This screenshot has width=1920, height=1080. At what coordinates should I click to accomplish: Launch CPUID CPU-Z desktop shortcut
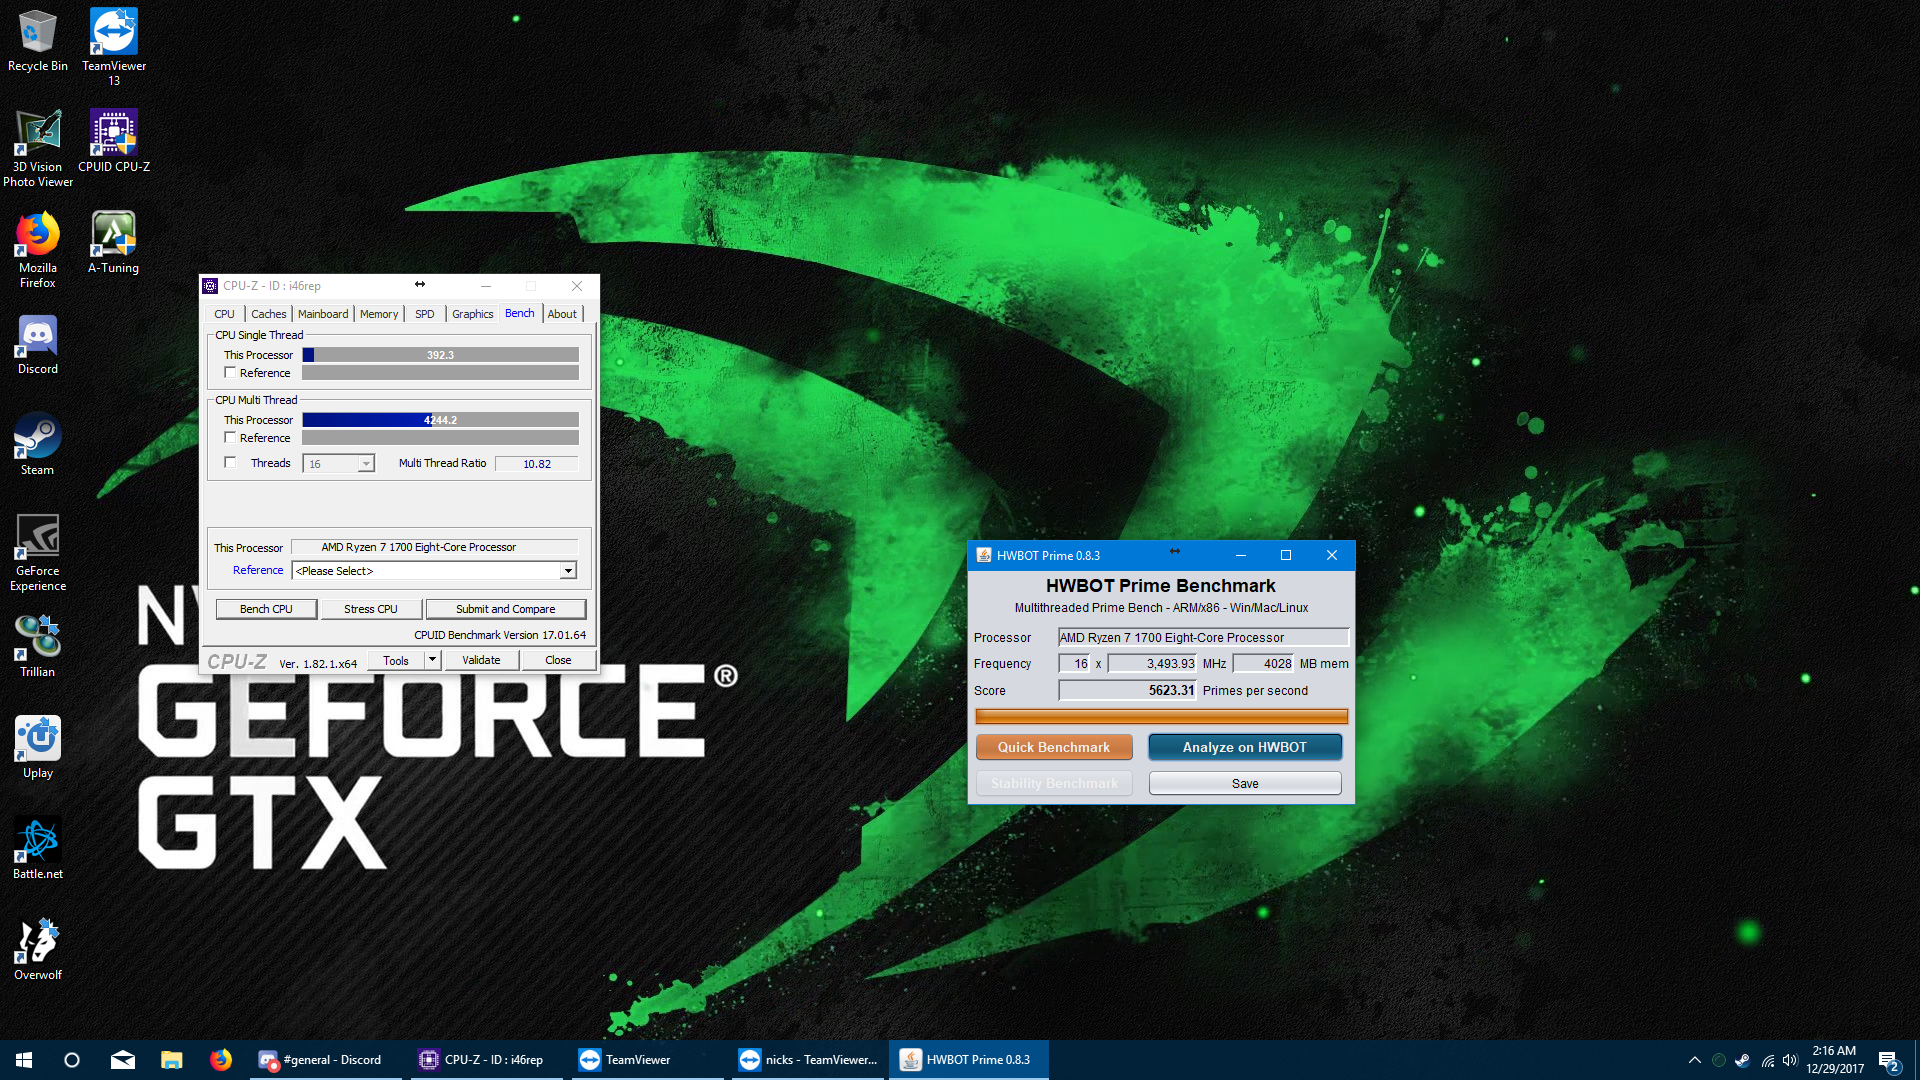(x=114, y=141)
